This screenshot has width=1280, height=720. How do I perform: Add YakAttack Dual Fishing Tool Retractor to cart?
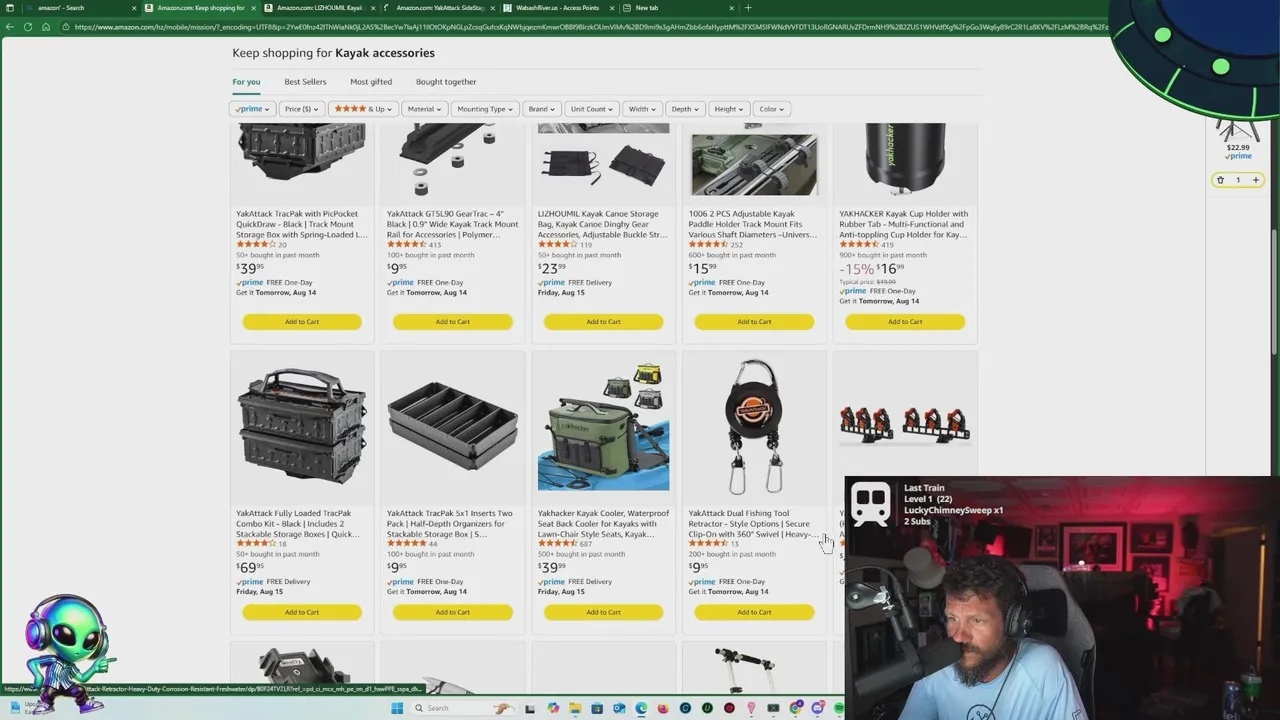tap(754, 612)
